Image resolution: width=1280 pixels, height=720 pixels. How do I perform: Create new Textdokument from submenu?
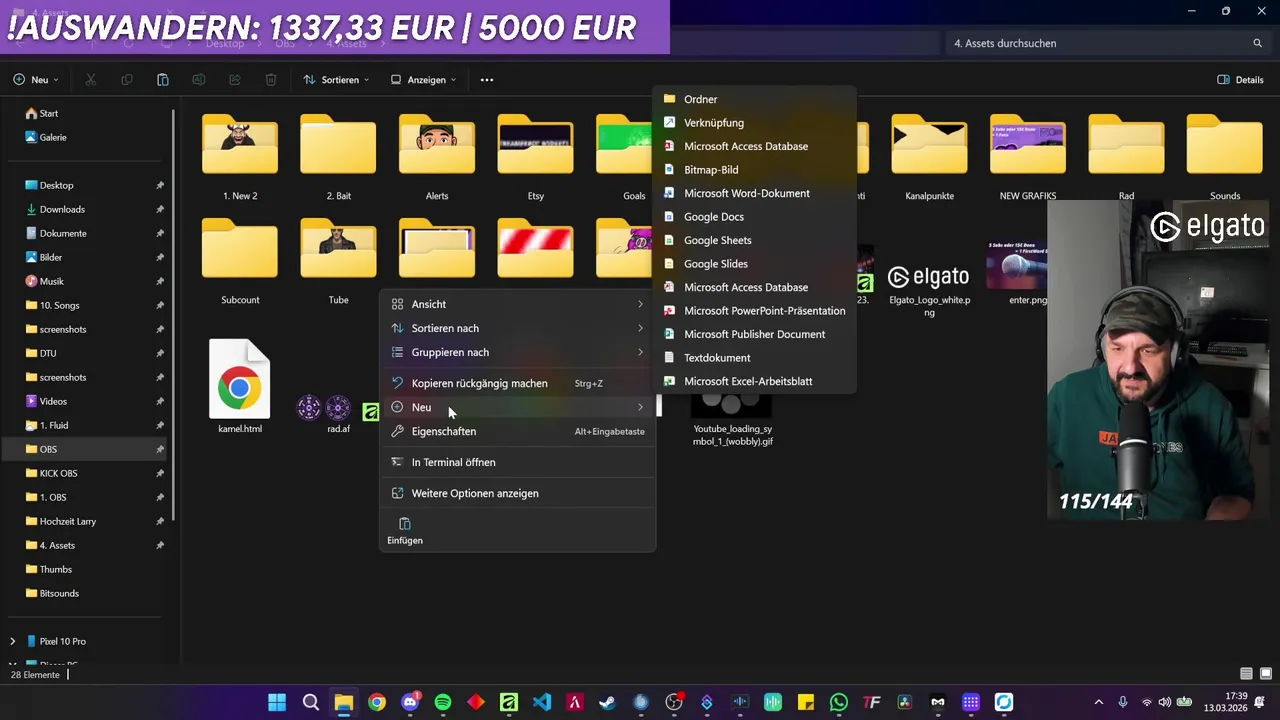[x=754, y=358]
